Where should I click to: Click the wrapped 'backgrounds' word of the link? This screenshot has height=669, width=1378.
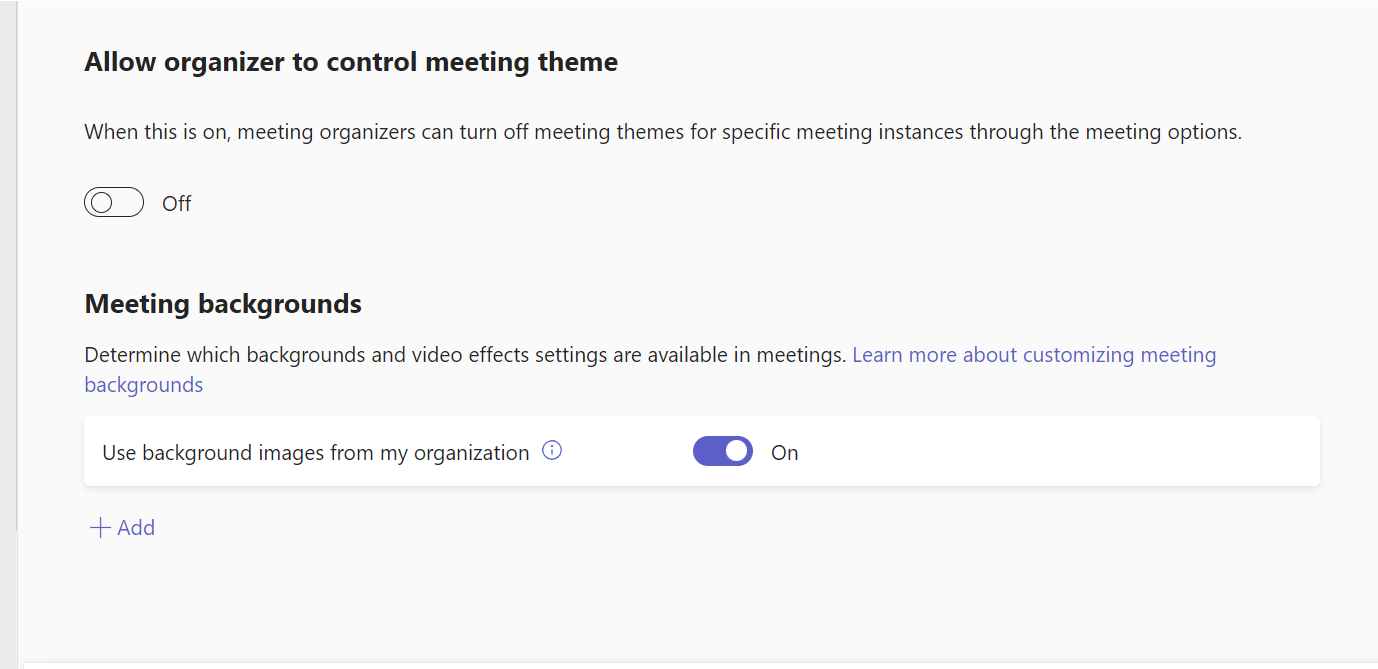(x=143, y=385)
